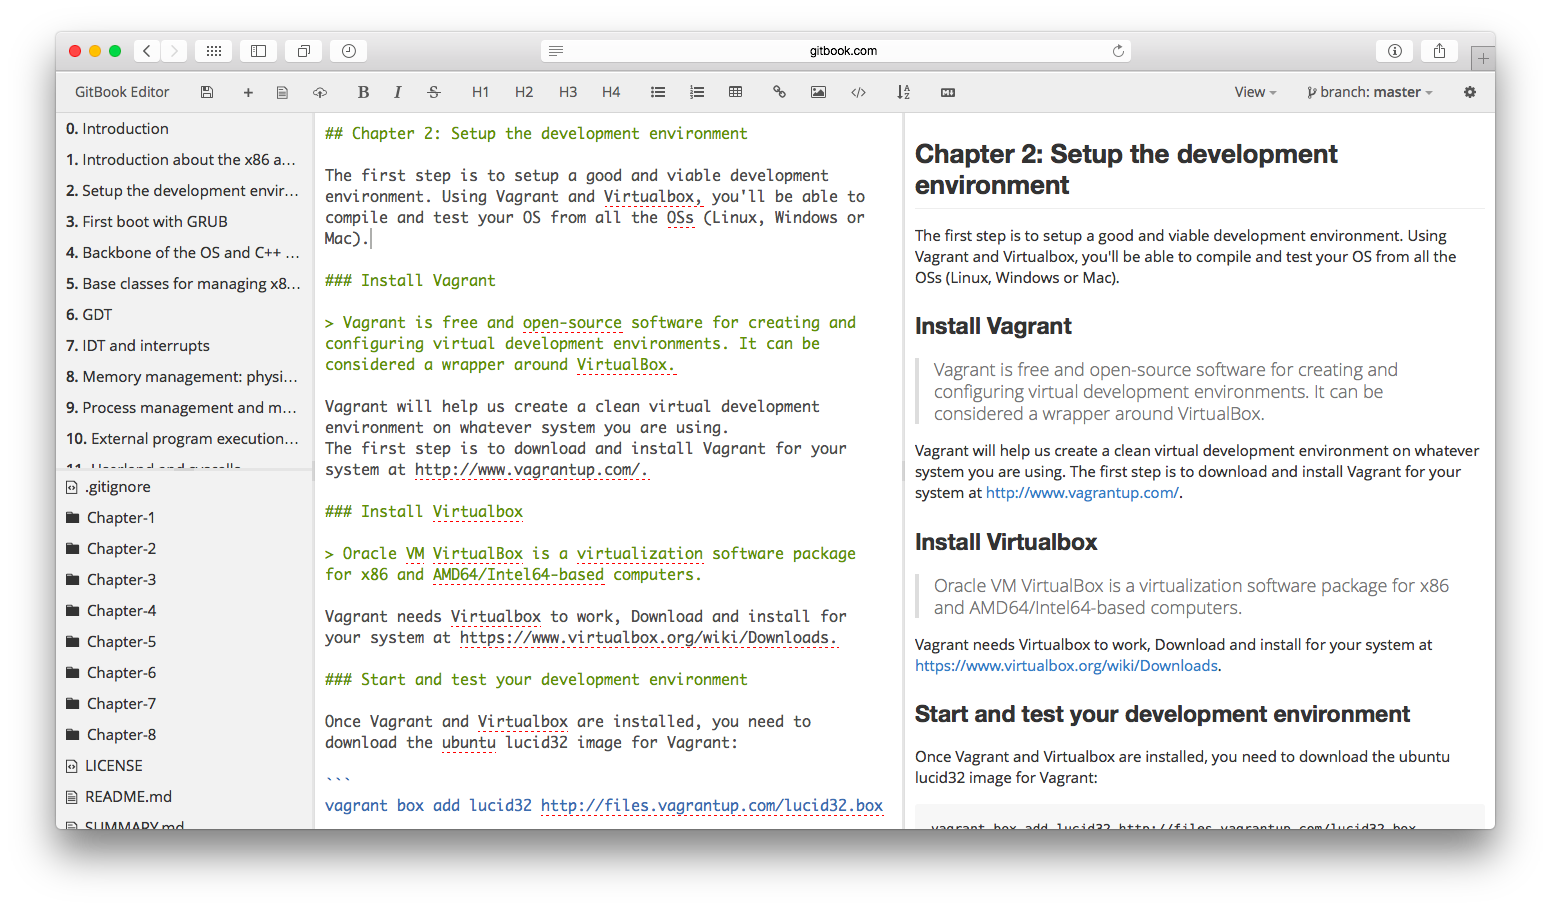Screen dimensions: 1551x909
Task: Go forward with the Safari forward arrow
Action: pyautogui.click(x=174, y=51)
